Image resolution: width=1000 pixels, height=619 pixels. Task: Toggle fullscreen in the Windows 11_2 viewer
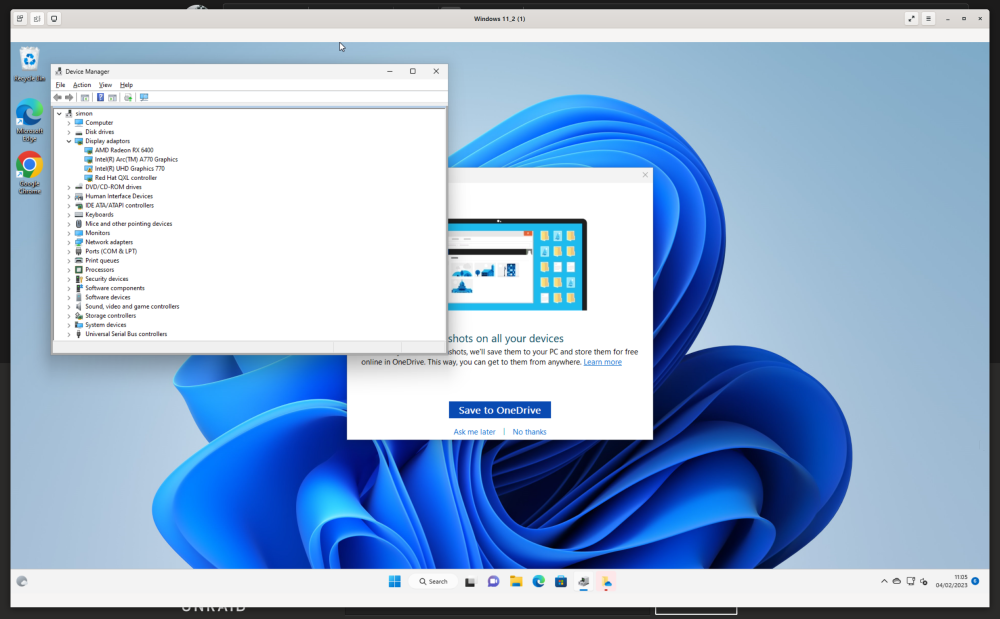point(911,19)
